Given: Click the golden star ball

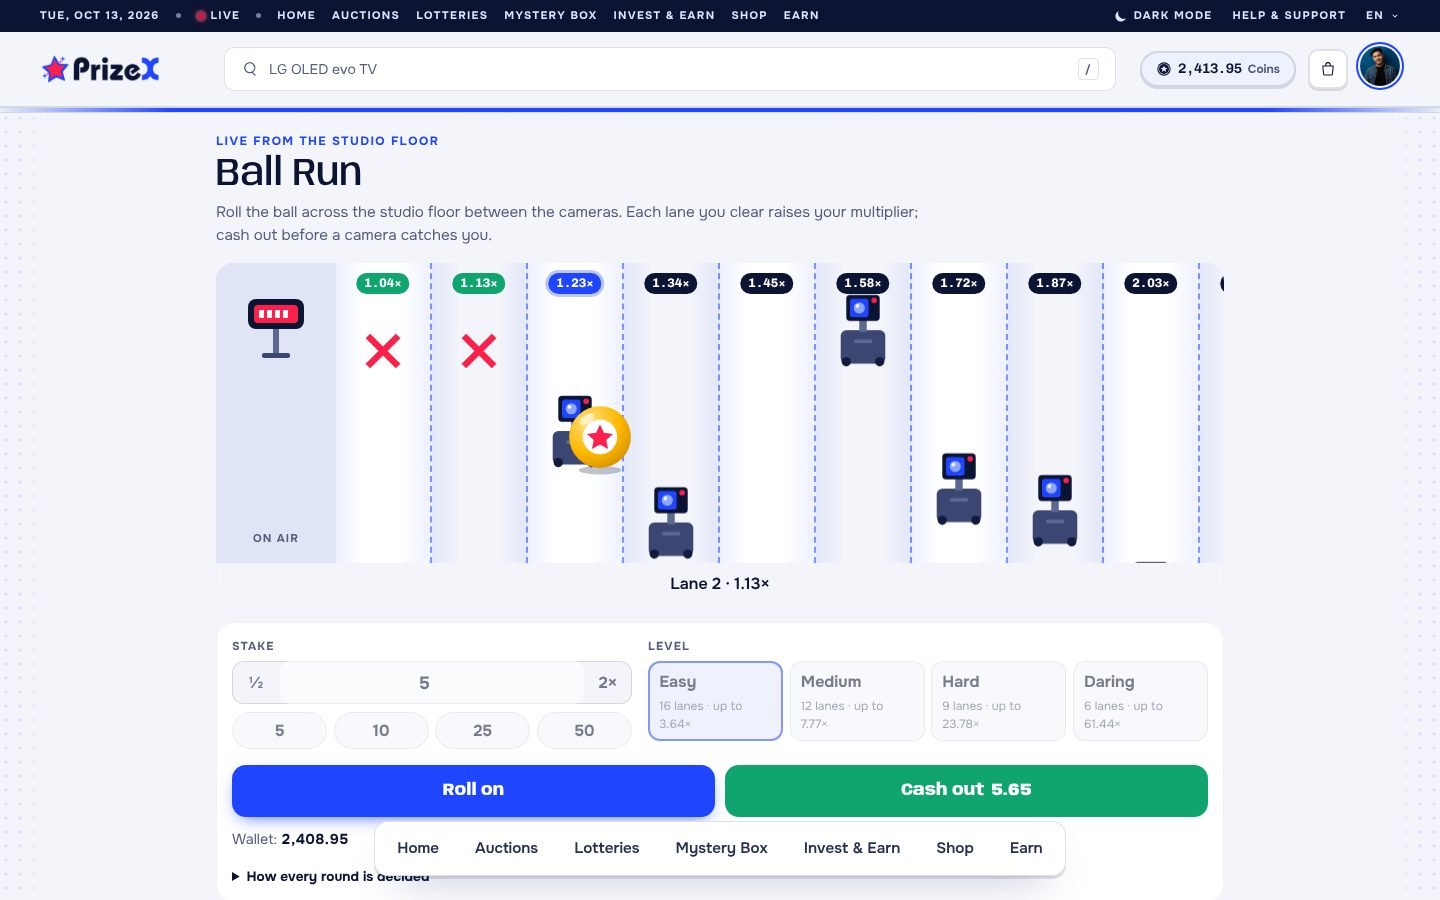Looking at the screenshot, I should (x=600, y=437).
